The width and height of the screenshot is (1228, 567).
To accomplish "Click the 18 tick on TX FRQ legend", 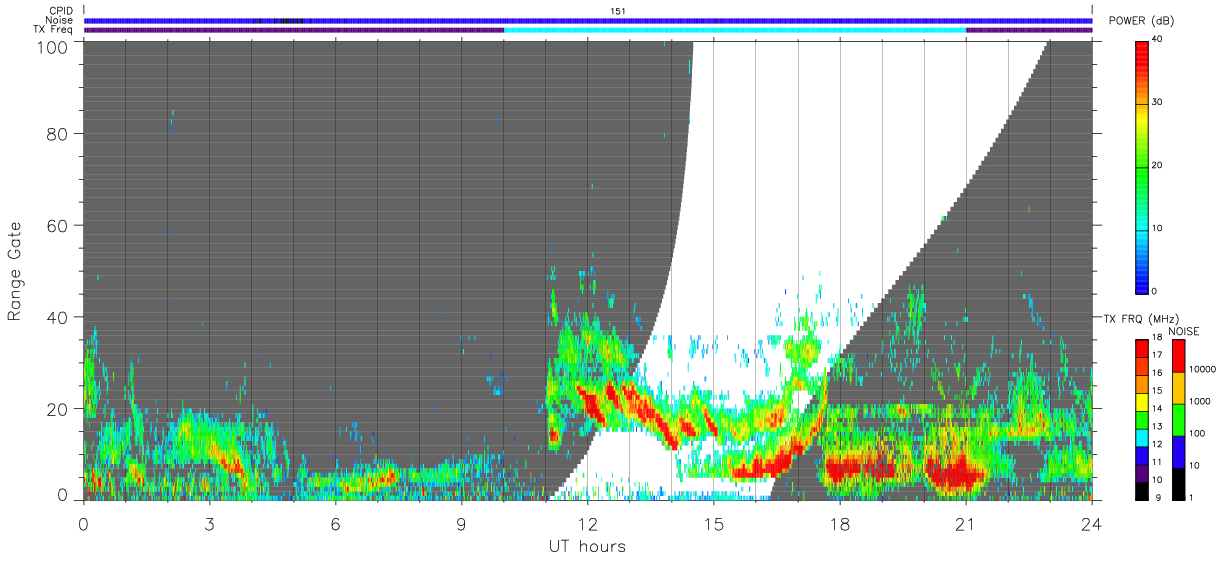I will (1157, 339).
